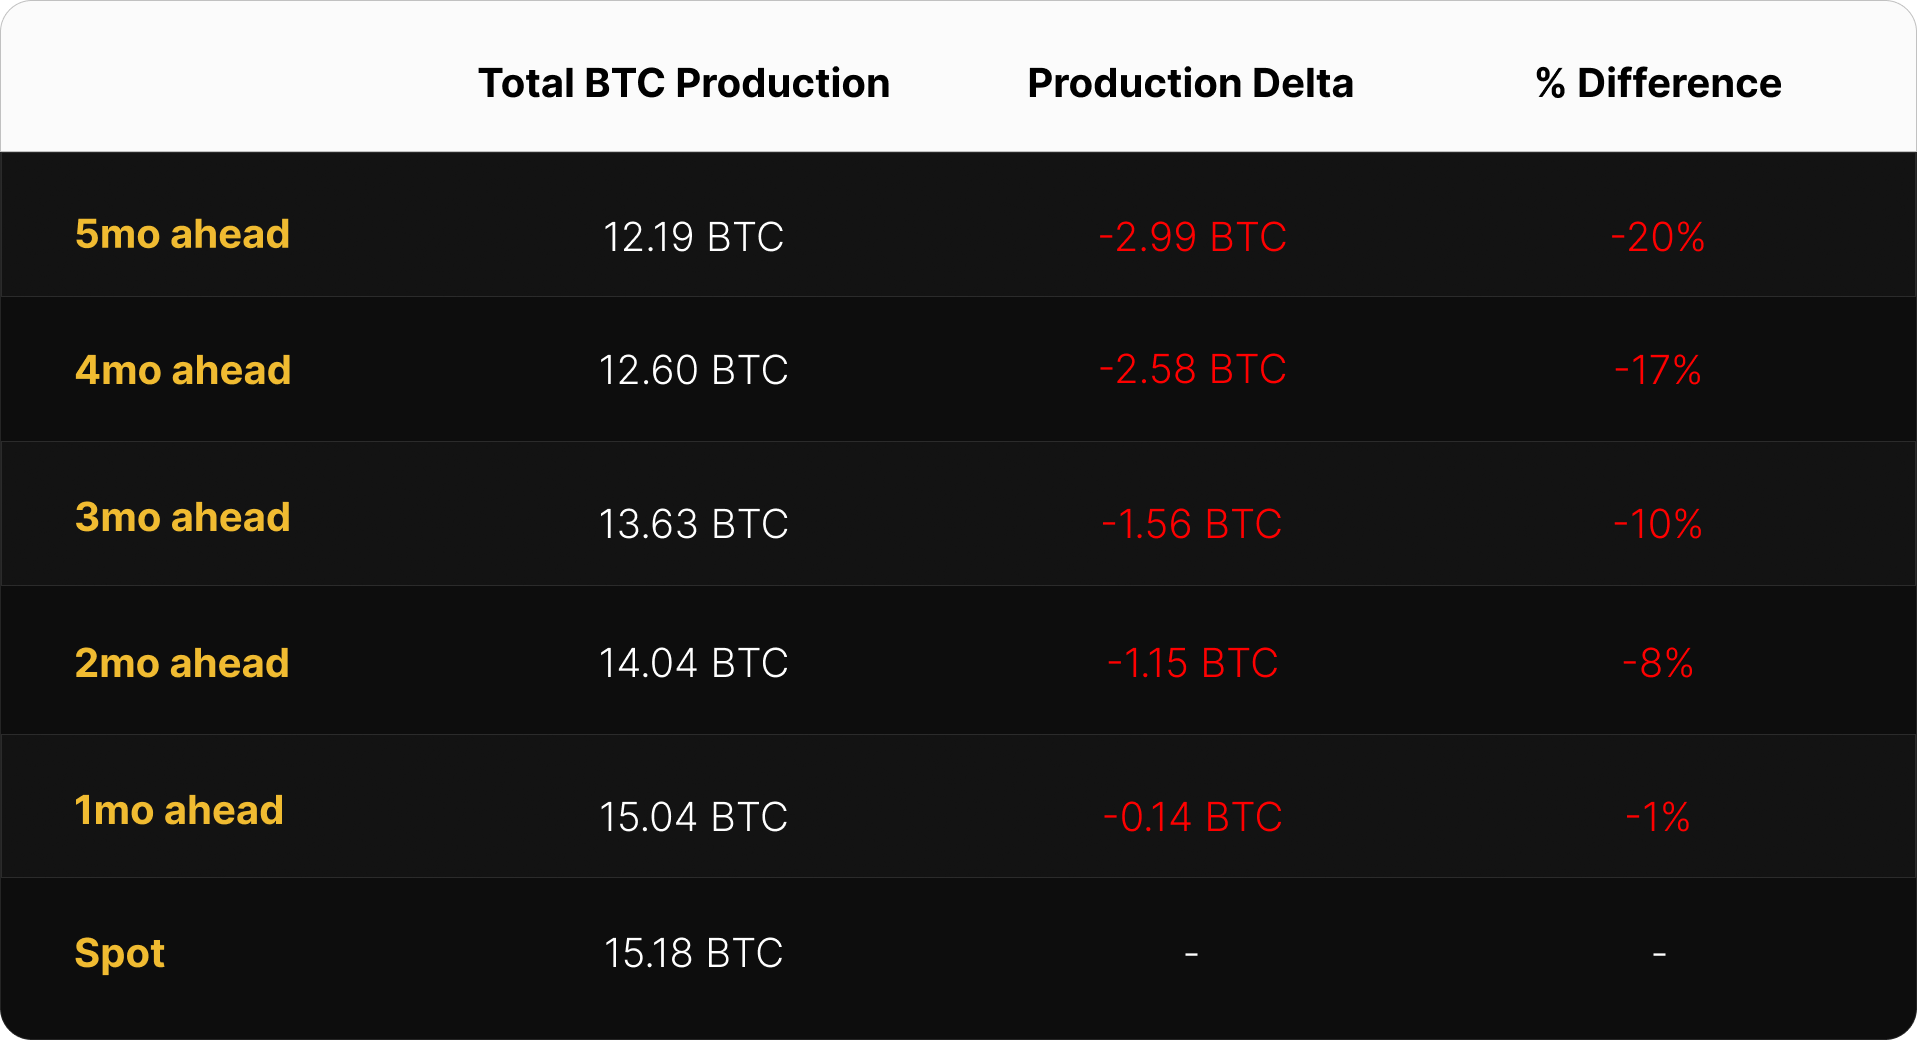Select the 3mo ahead row label
The height and width of the screenshot is (1040, 1917).
click(x=182, y=517)
